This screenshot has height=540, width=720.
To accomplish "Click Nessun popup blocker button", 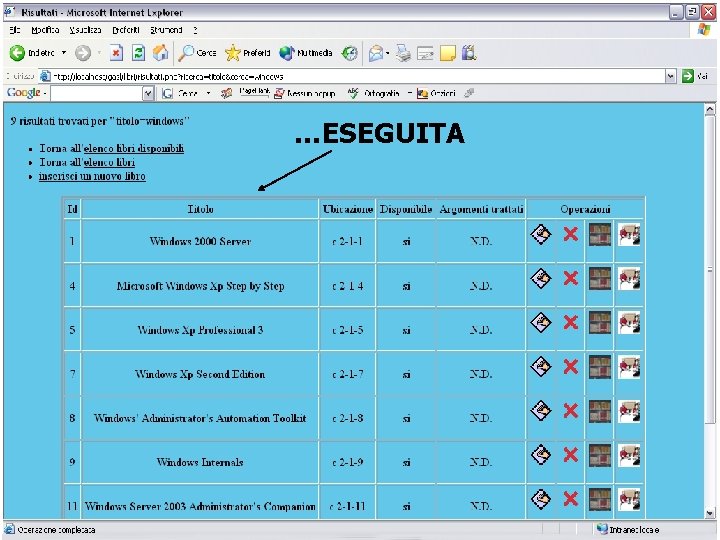I will click(x=305, y=94).
